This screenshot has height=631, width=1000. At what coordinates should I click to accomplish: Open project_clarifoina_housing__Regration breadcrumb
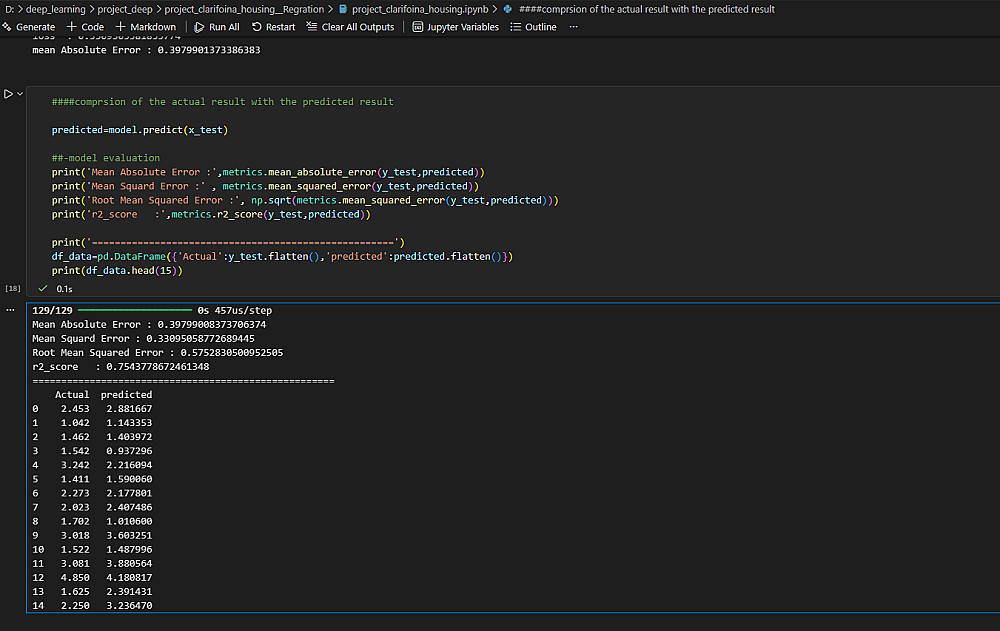click(244, 9)
